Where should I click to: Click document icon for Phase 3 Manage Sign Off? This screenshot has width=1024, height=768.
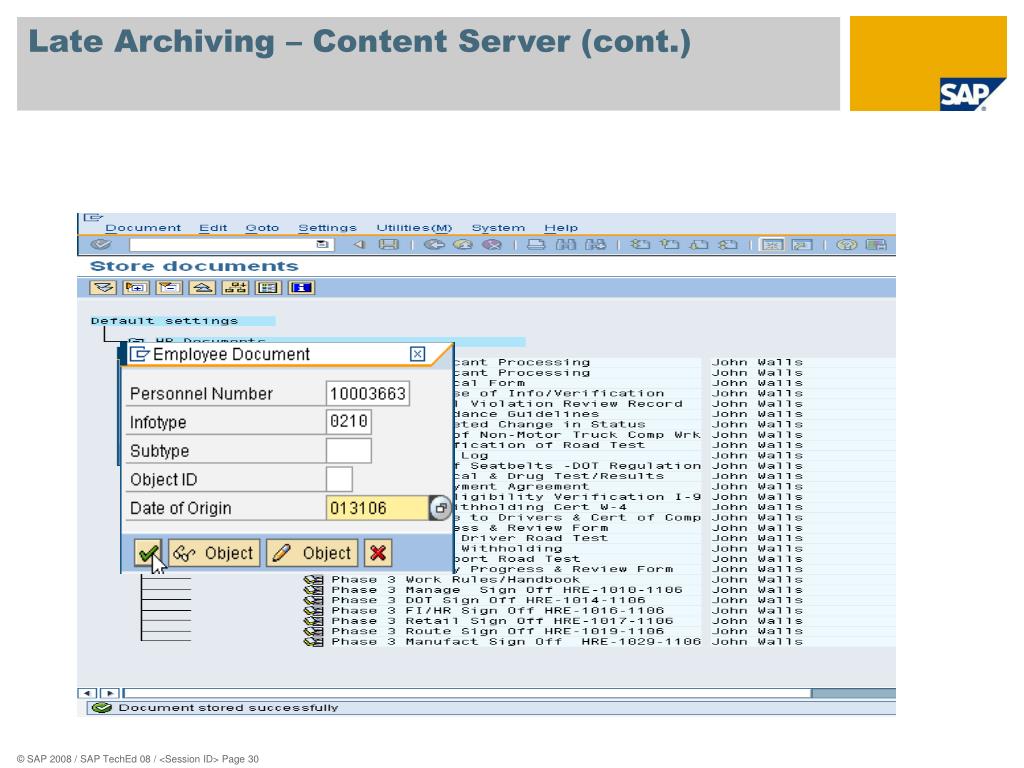click(x=313, y=590)
